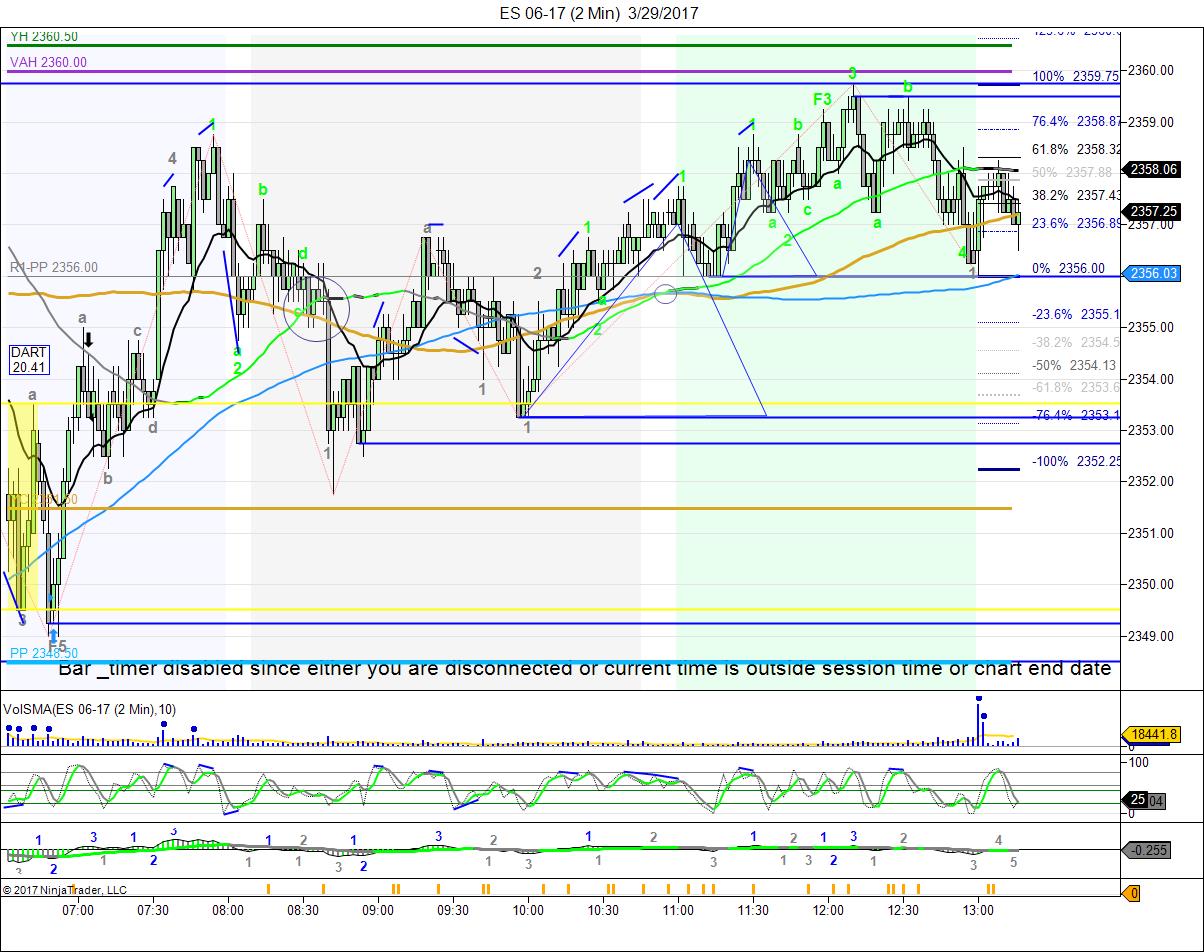Select the VAH 2360.00 line label
This screenshot has width=1204, height=952.
(48, 62)
